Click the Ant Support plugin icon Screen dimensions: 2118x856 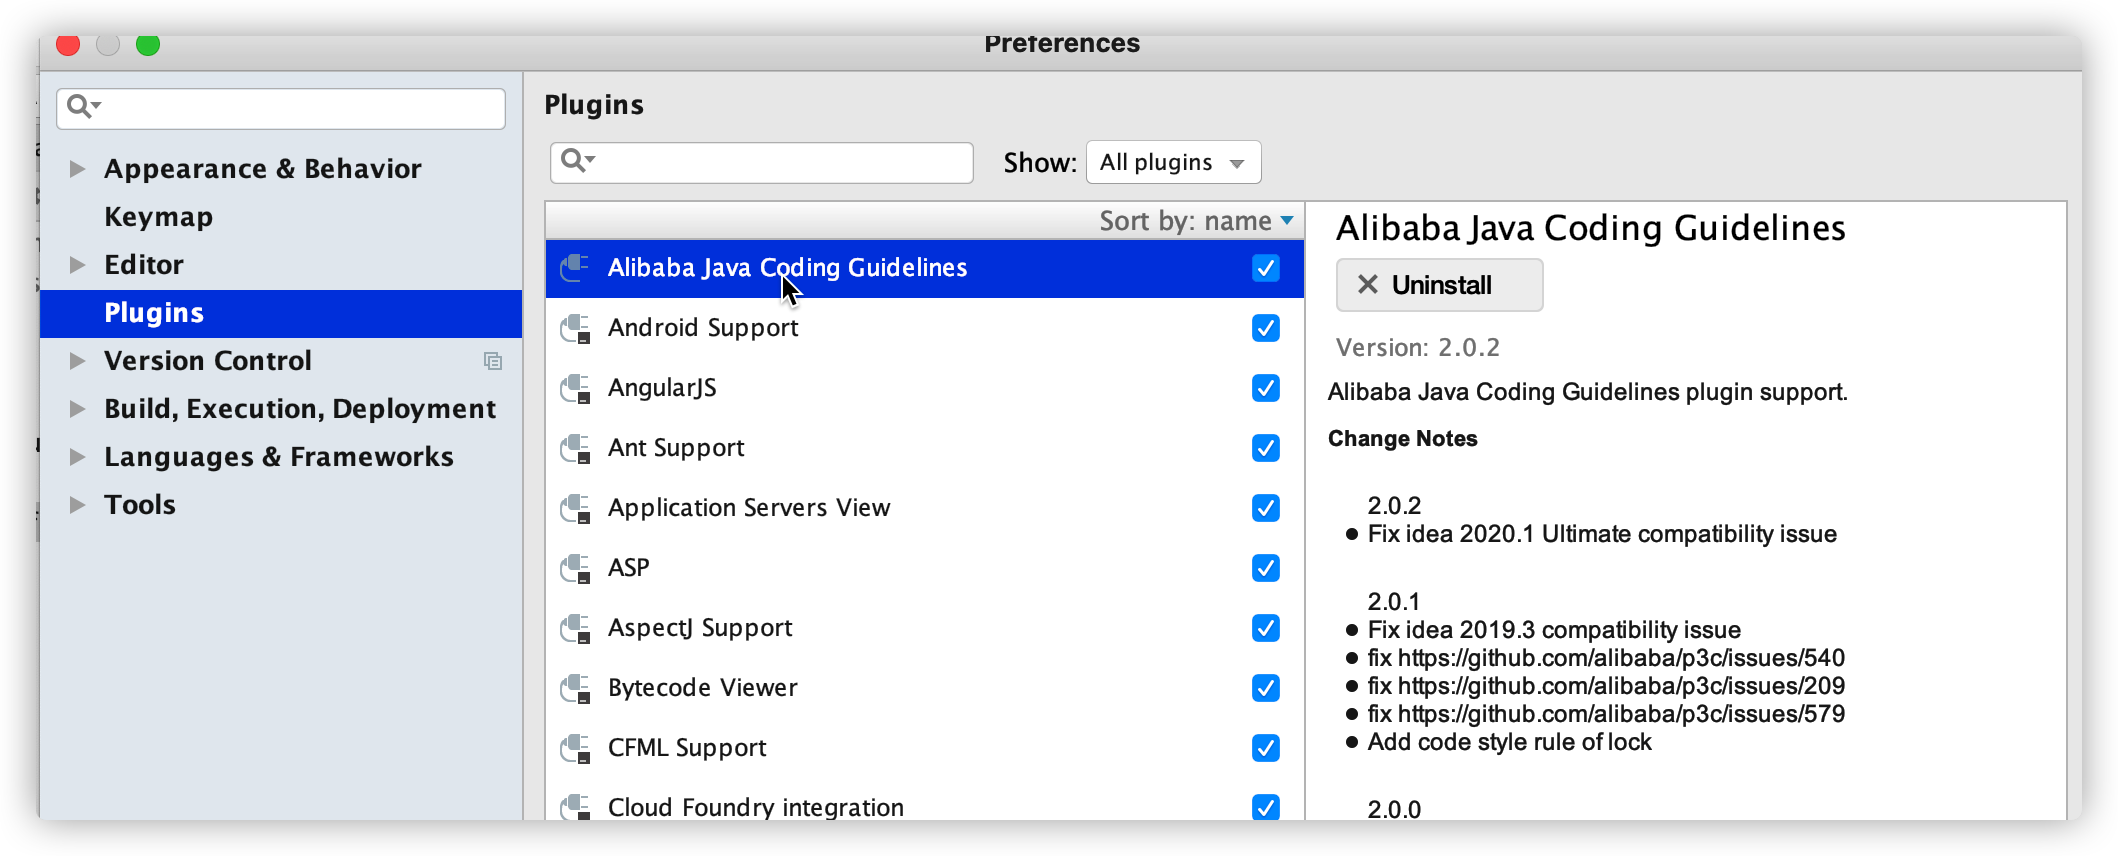[x=575, y=448]
